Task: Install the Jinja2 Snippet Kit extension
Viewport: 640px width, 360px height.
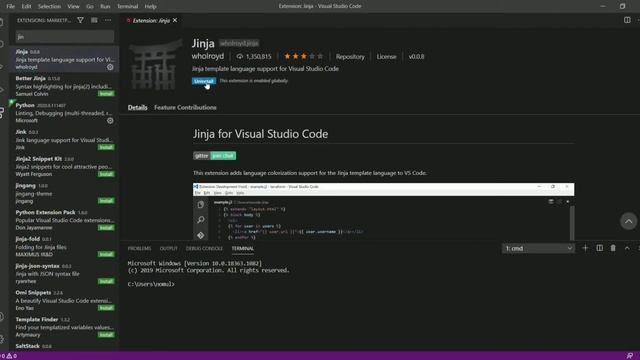Action: 106,174
